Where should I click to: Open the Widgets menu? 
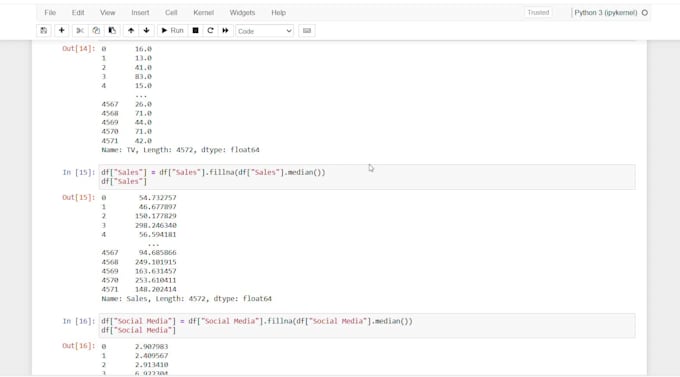(x=242, y=13)
